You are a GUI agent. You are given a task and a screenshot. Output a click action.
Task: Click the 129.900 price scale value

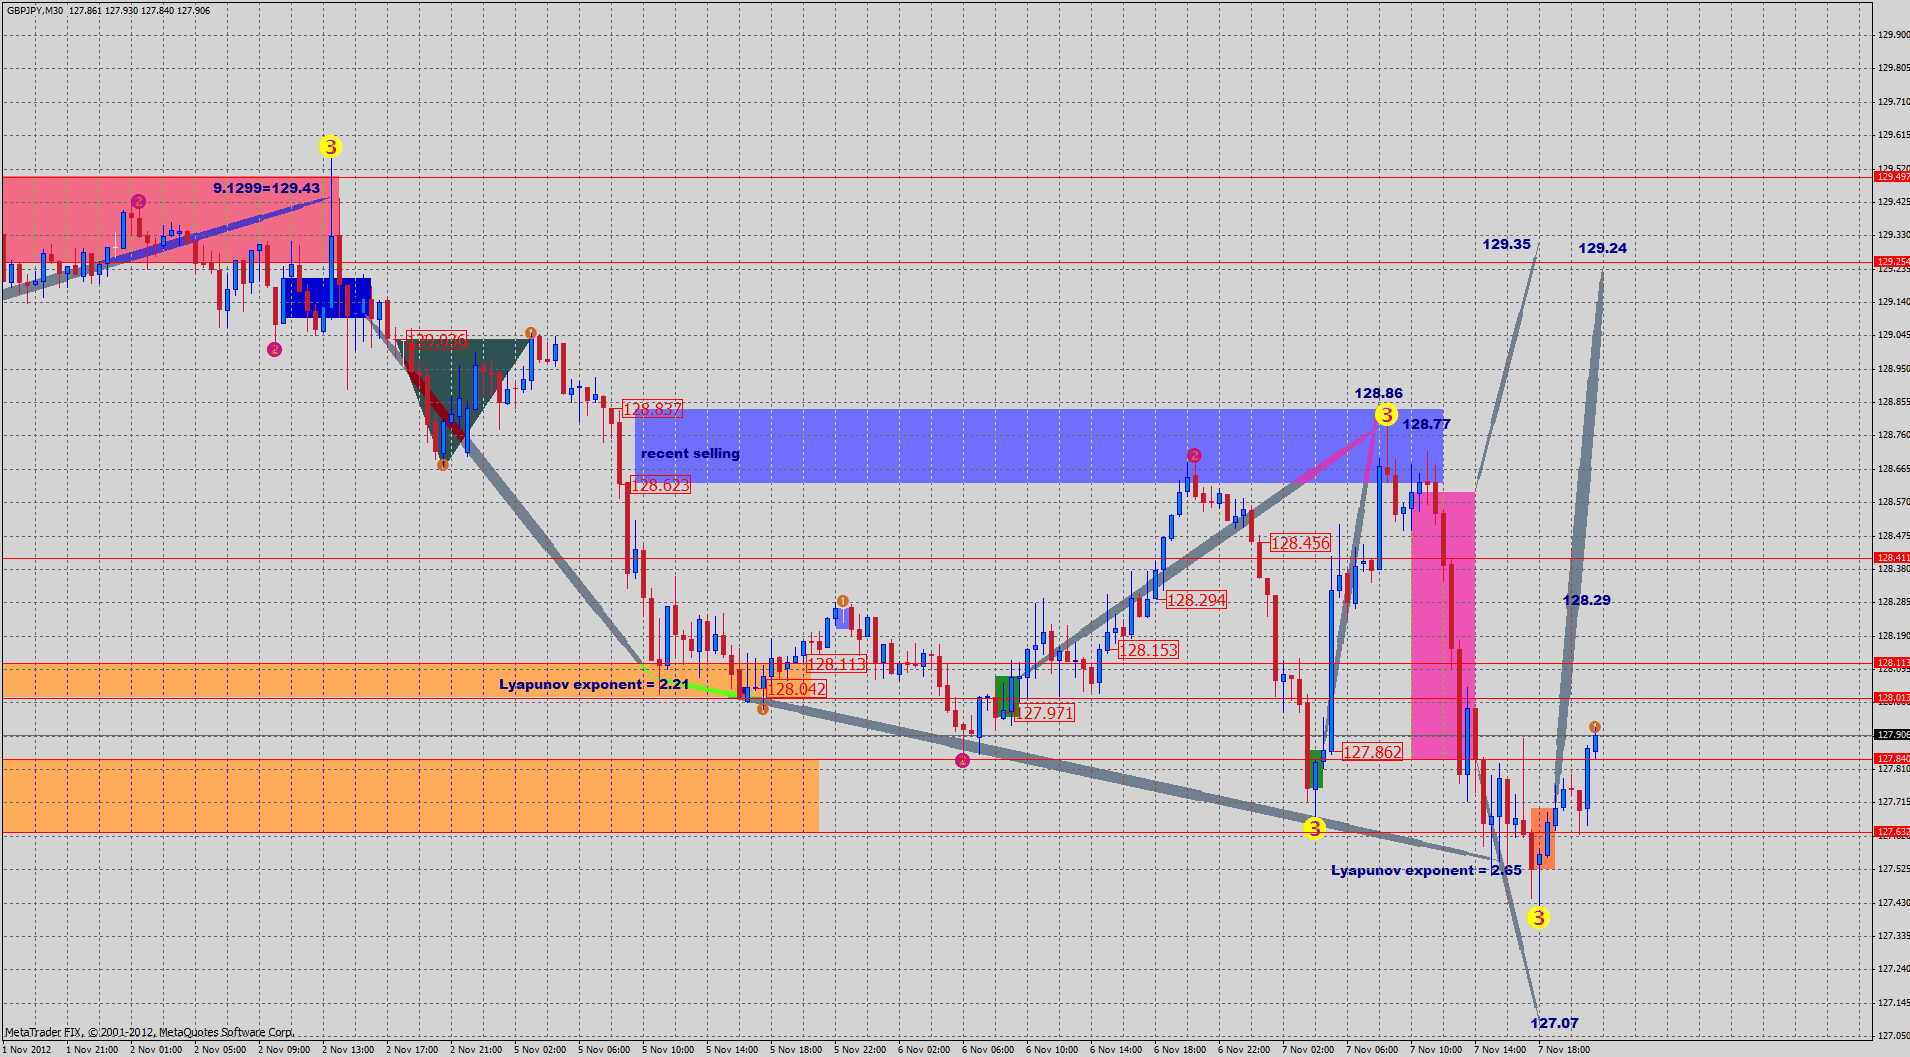pyautogui.click(x=1893, y=35)
